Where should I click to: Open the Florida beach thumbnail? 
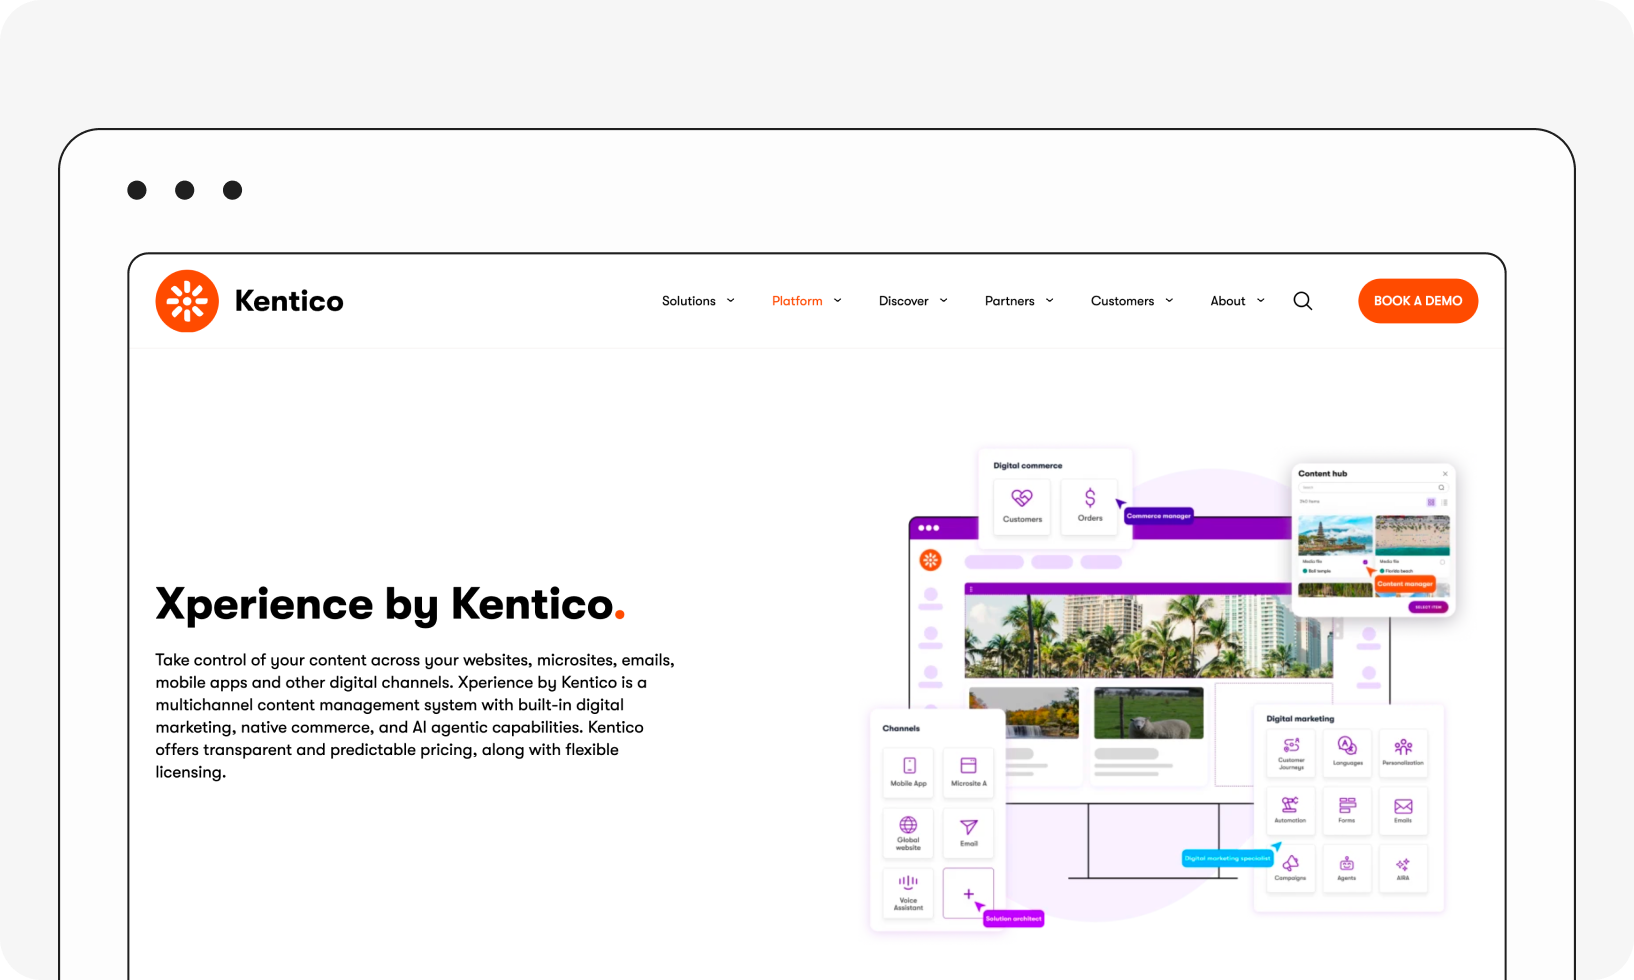coord(1412,535)
